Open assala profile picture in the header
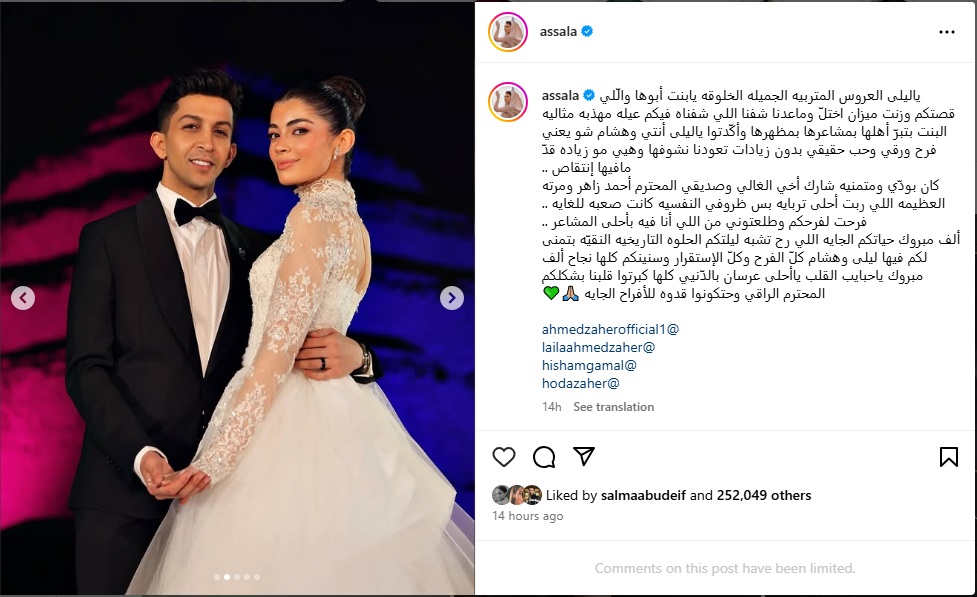The width and height of the screenshot is (977, 597). tap(508, 31)
